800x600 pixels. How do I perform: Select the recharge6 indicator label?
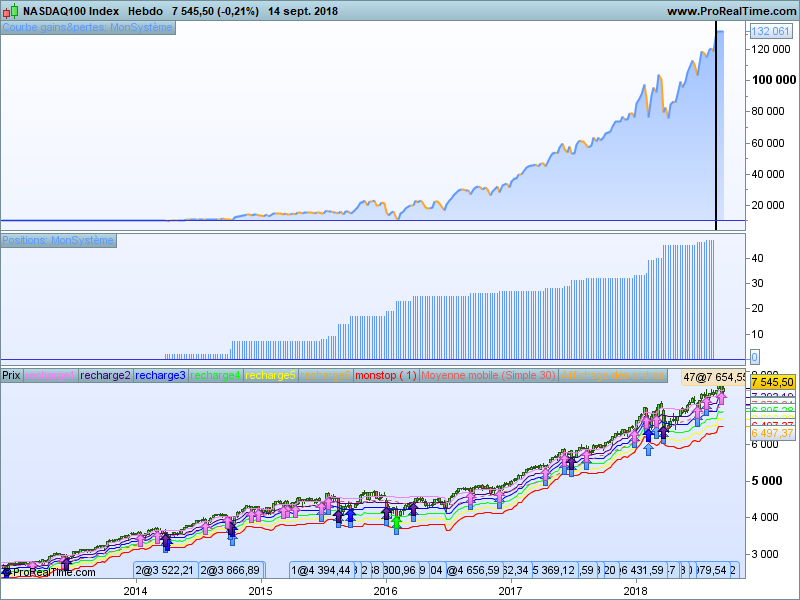[x=326, y=376]
